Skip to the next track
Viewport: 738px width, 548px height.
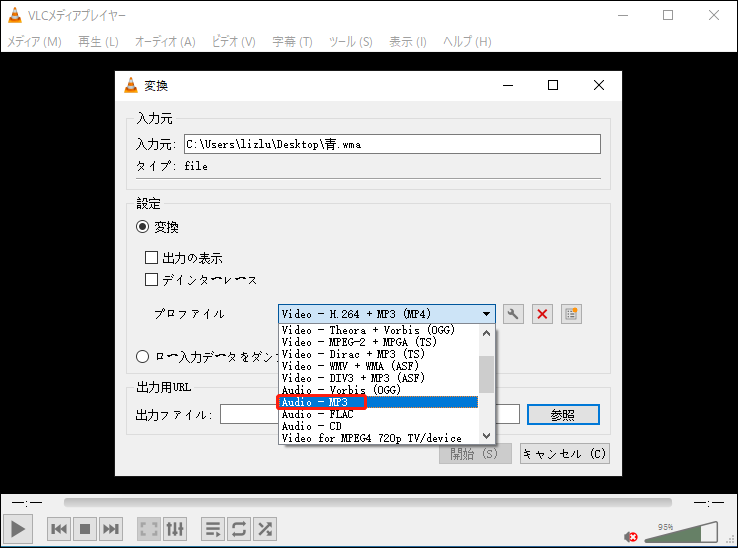111,529
